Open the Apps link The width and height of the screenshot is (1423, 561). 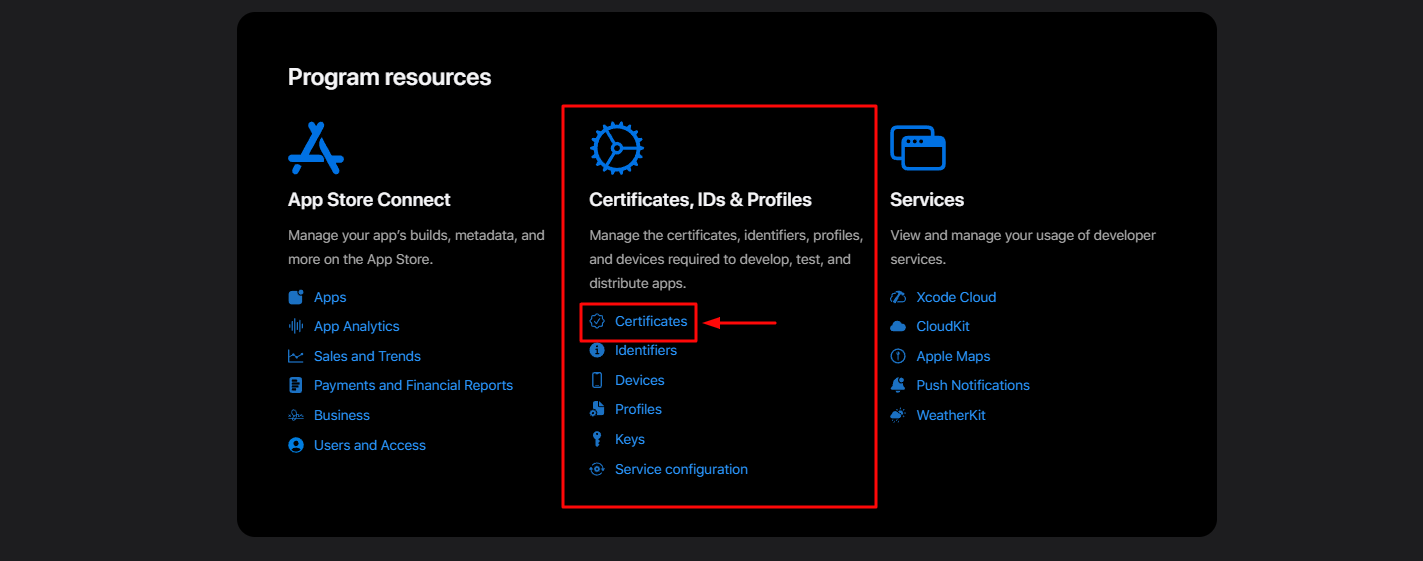(330, 297)
